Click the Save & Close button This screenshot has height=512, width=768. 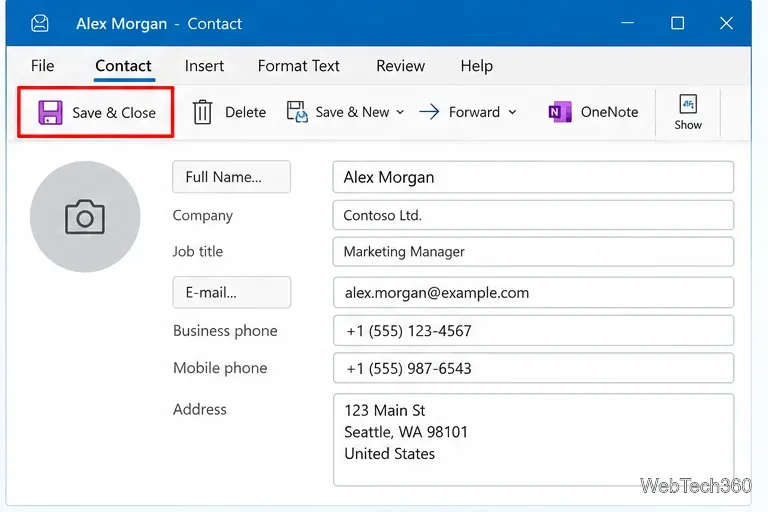click(96, 112)
